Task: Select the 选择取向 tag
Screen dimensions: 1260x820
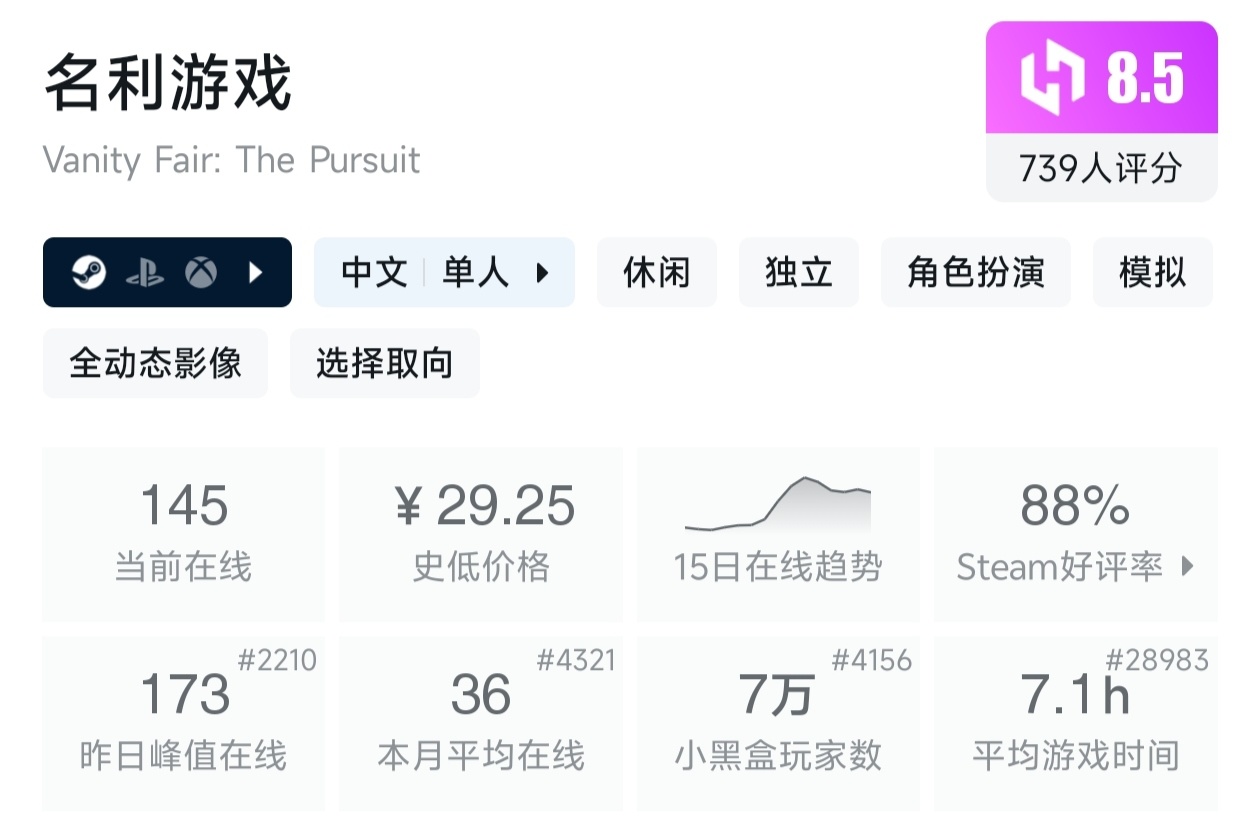Action: point(385,363)
